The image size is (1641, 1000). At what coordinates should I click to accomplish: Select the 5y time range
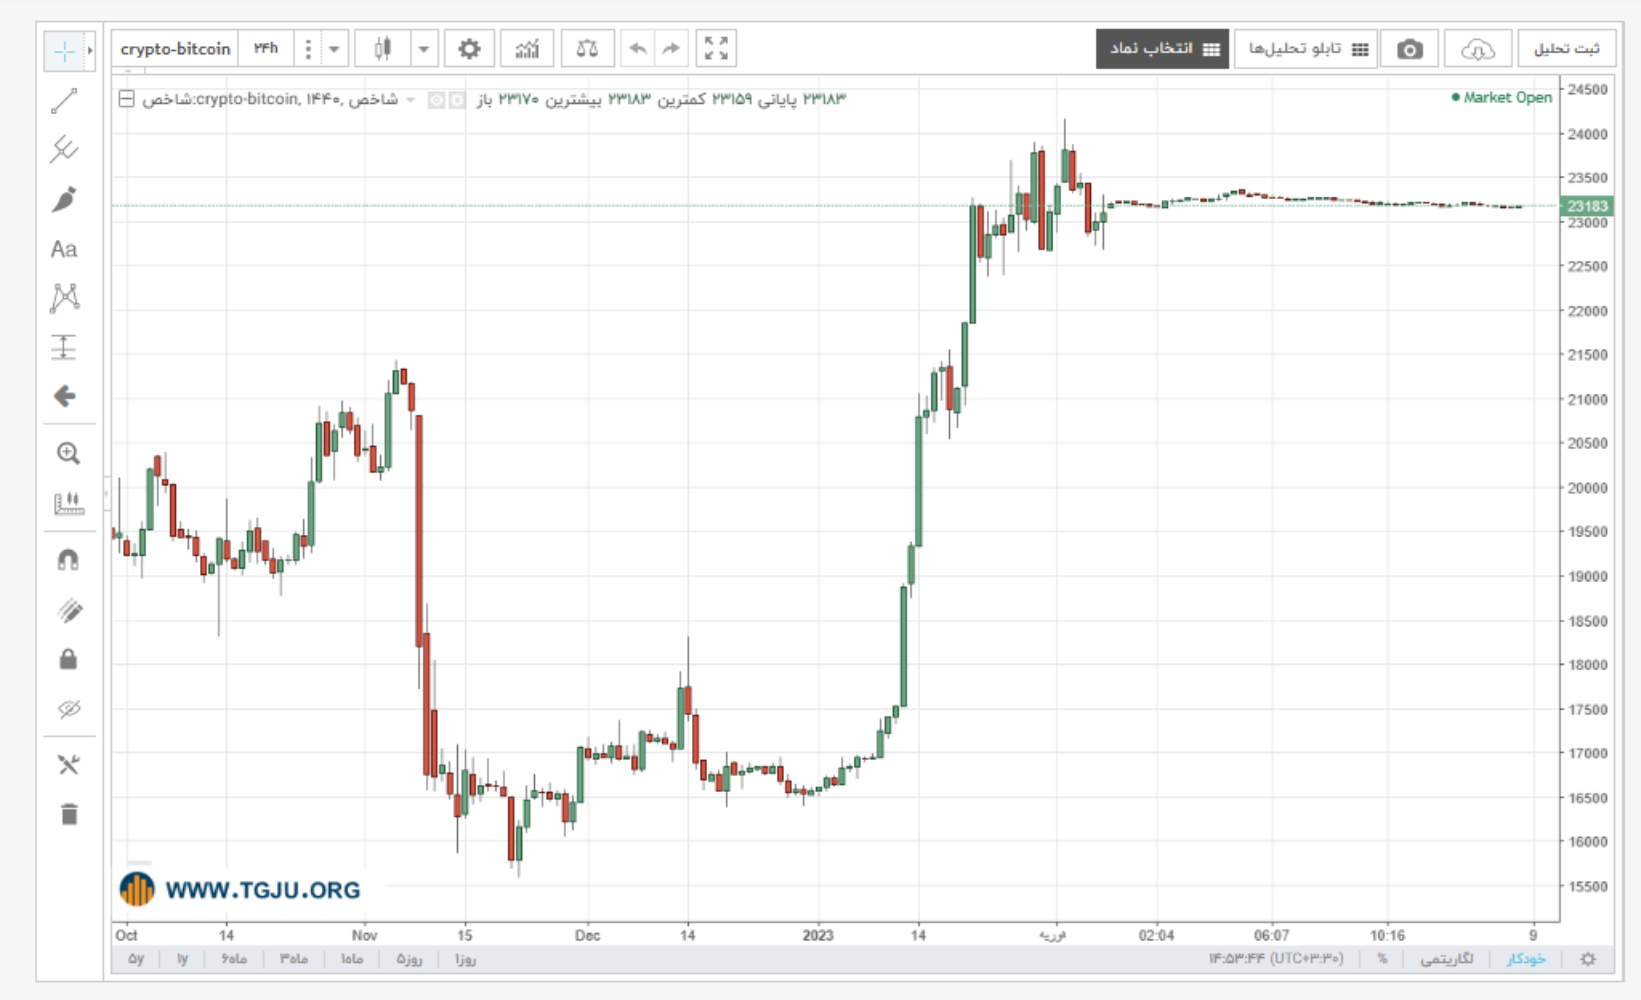coord(136,958)
